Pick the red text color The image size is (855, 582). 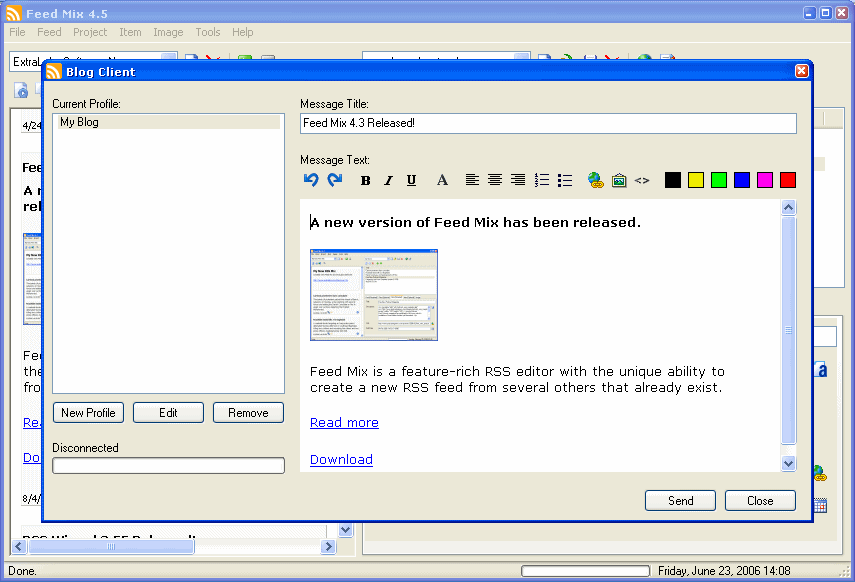788,180
